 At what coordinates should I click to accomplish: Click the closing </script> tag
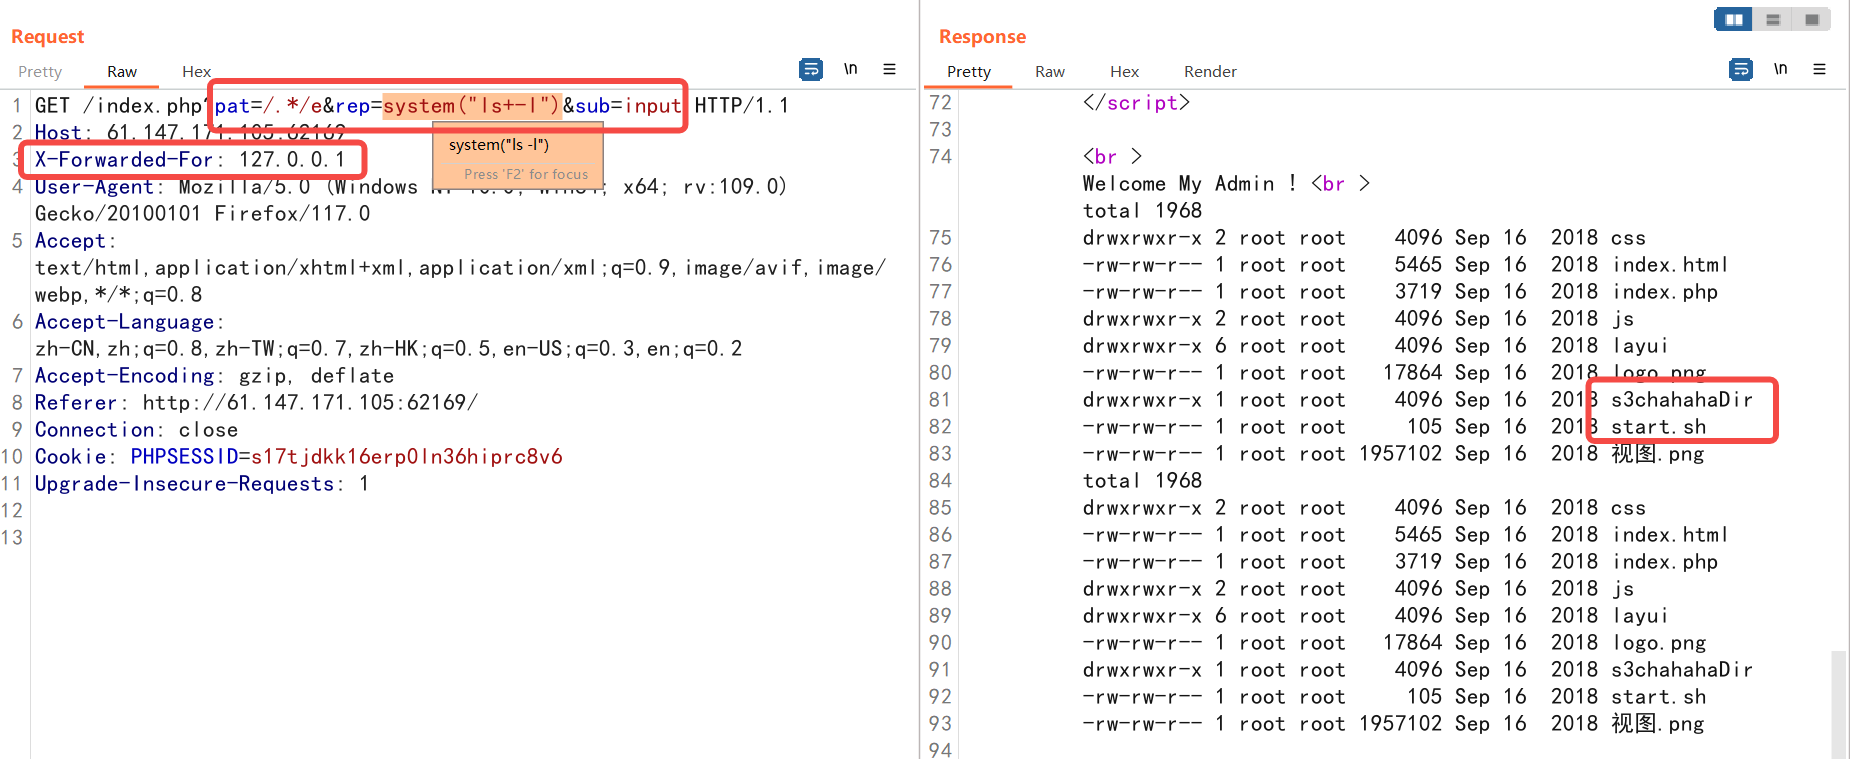(x=1136, y=103)
